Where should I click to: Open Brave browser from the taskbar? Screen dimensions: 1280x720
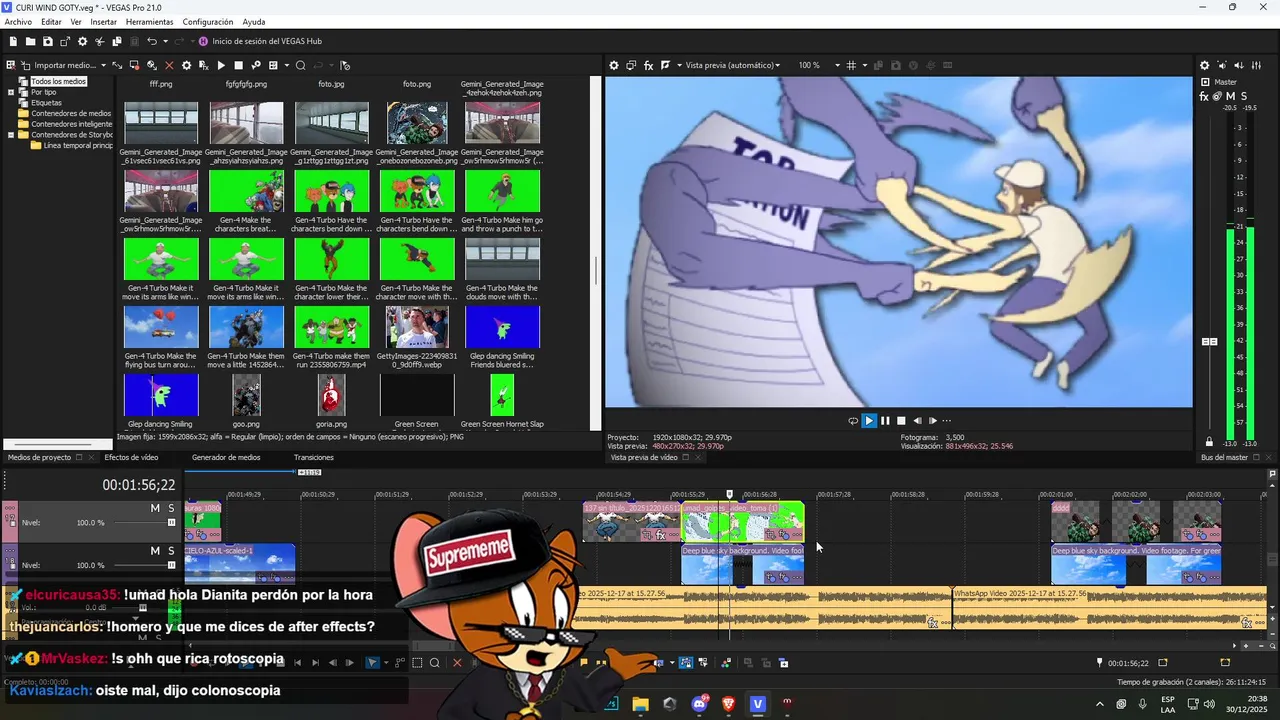[x=728, y=704]
